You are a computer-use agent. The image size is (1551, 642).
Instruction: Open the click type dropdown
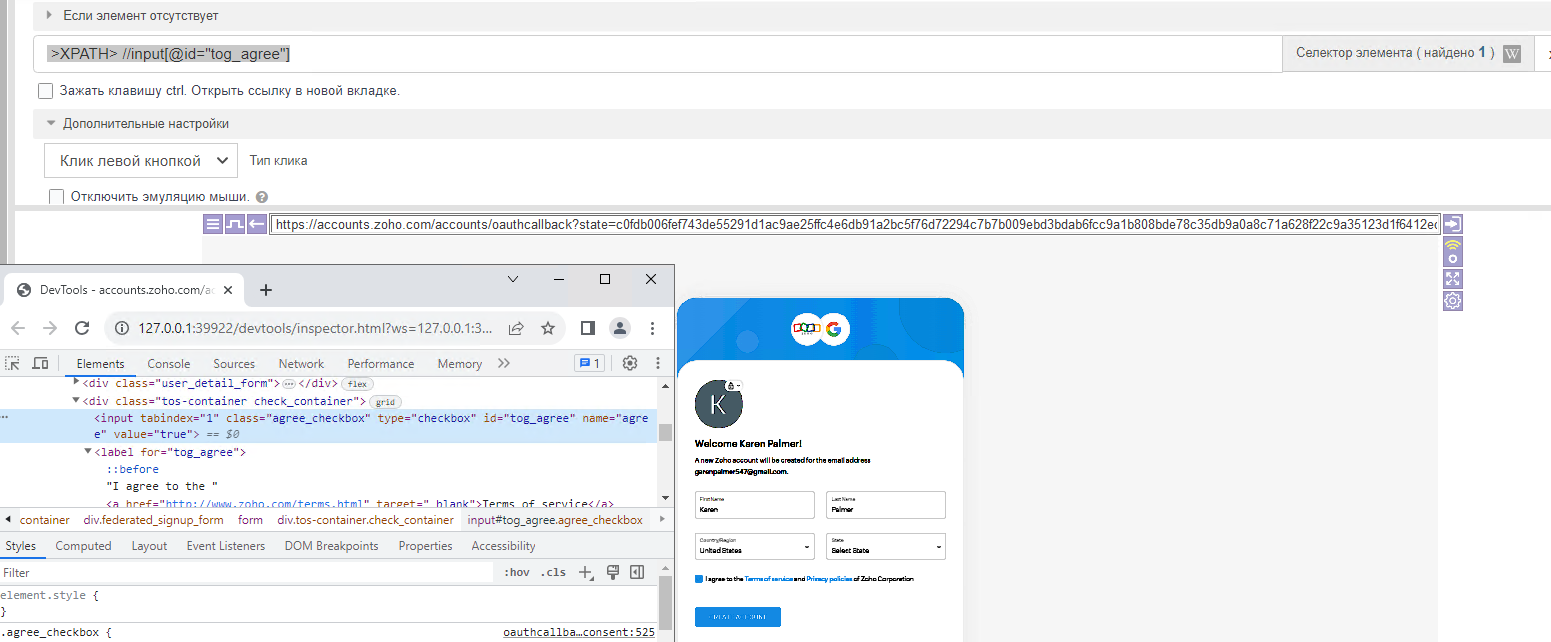[141, 161]
